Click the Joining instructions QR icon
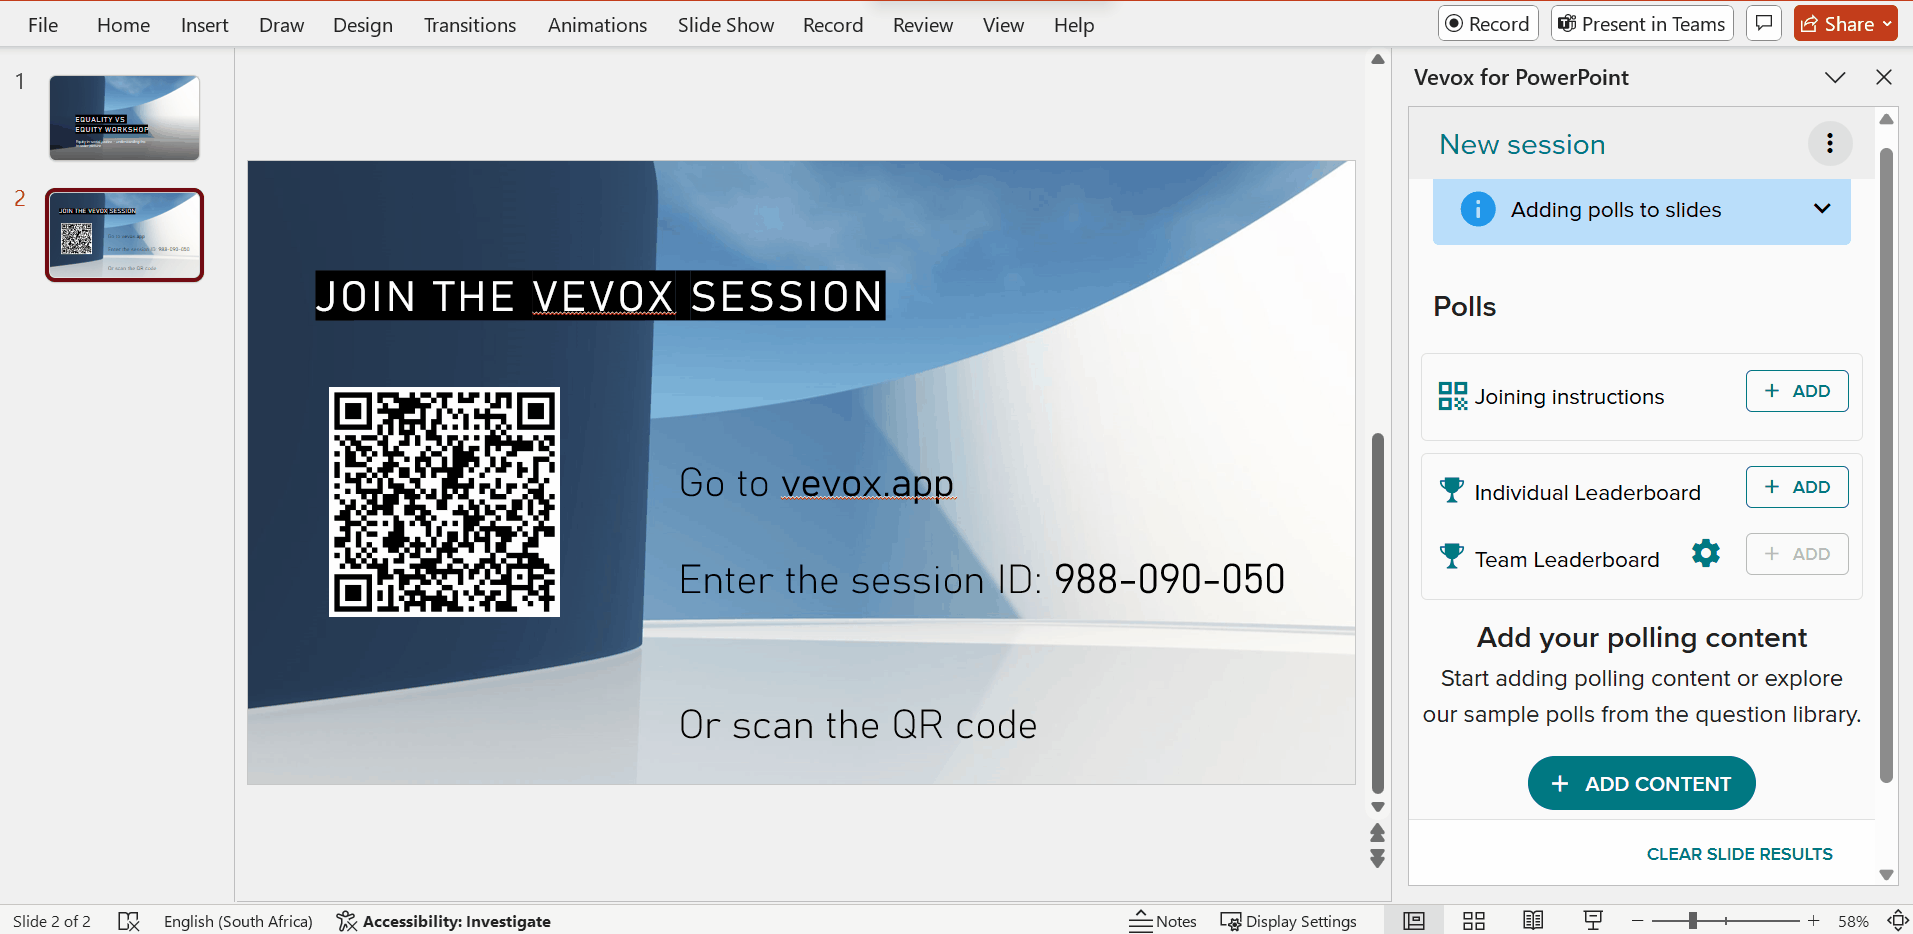This screenshot has width=1913, height=934. (1452, 396)
